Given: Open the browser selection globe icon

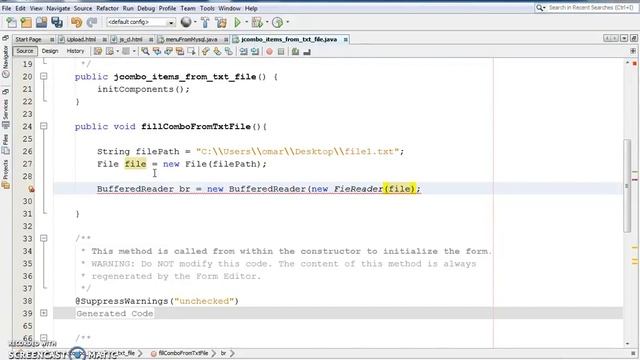Looking at the screenshot, I should click(x=186, y=22).
